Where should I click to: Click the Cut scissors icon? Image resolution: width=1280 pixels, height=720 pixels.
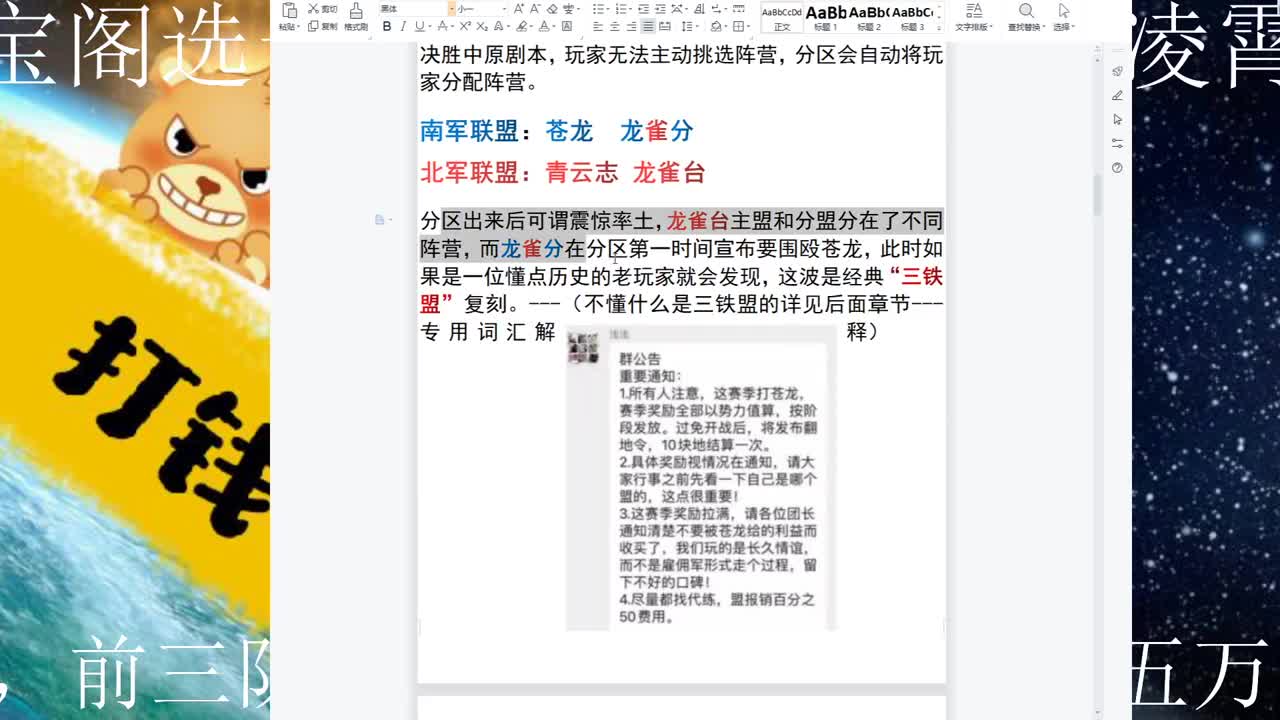(x=313, y=9)
